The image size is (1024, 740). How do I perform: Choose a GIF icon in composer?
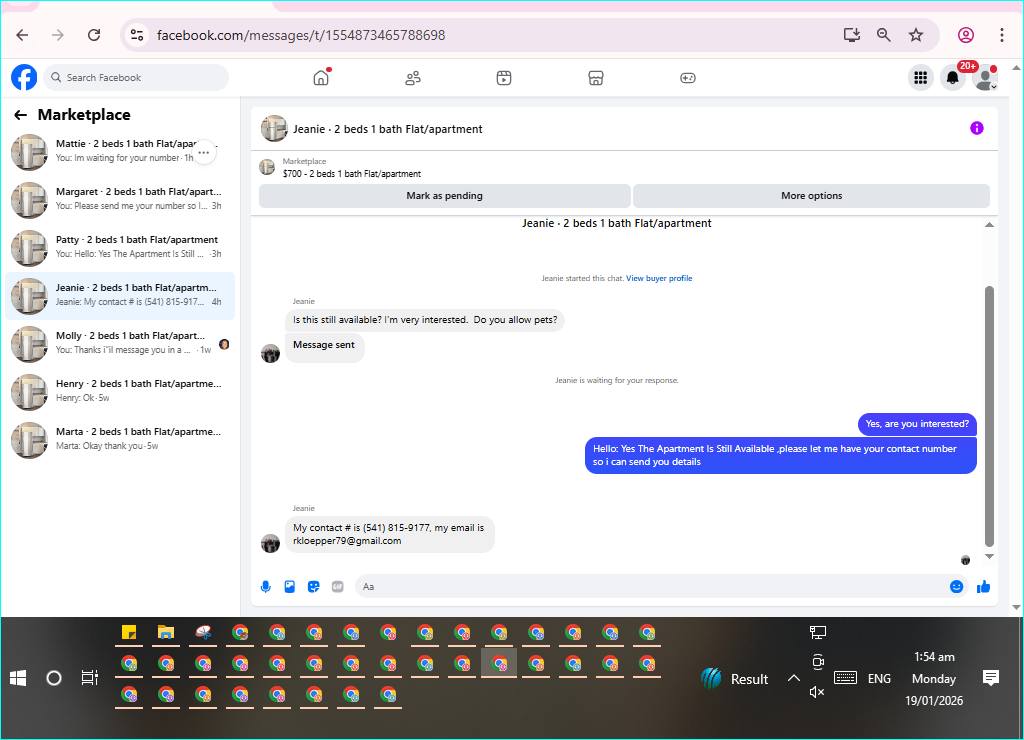point(338,587)
